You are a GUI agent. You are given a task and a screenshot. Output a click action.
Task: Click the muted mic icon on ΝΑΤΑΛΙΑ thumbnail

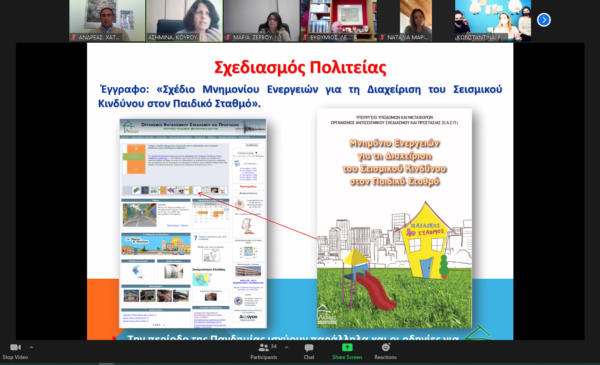click(x=383, y=37)
